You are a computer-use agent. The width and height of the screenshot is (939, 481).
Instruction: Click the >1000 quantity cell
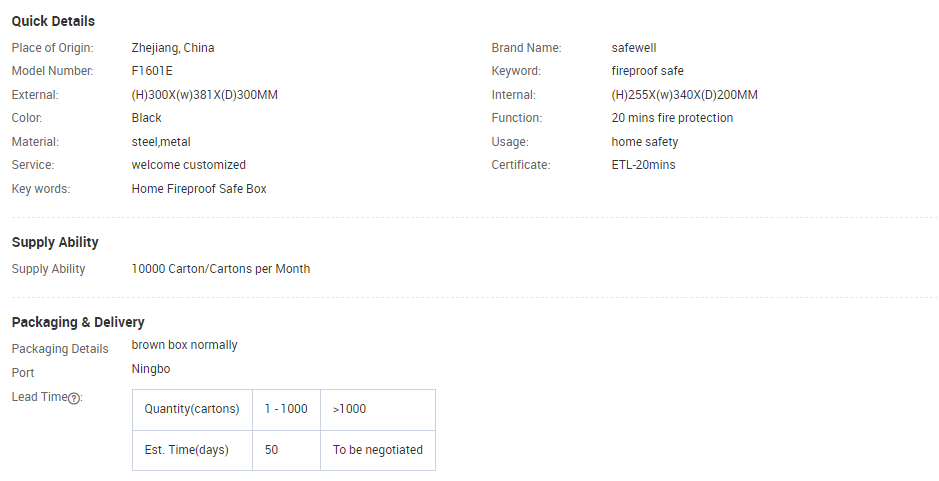(x=378, y=410)
